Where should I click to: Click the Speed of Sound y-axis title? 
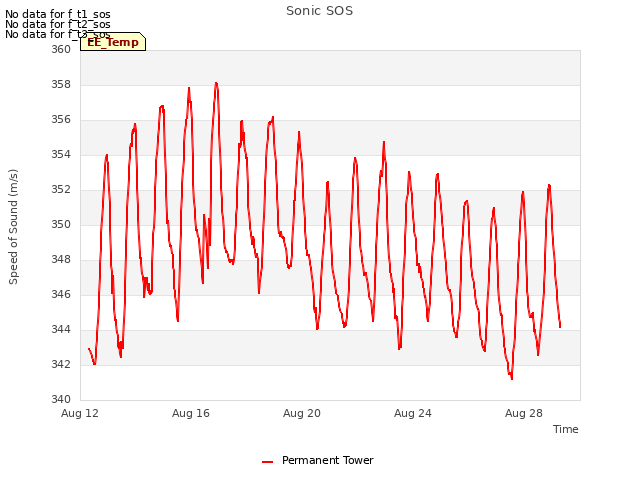point(13,227)
